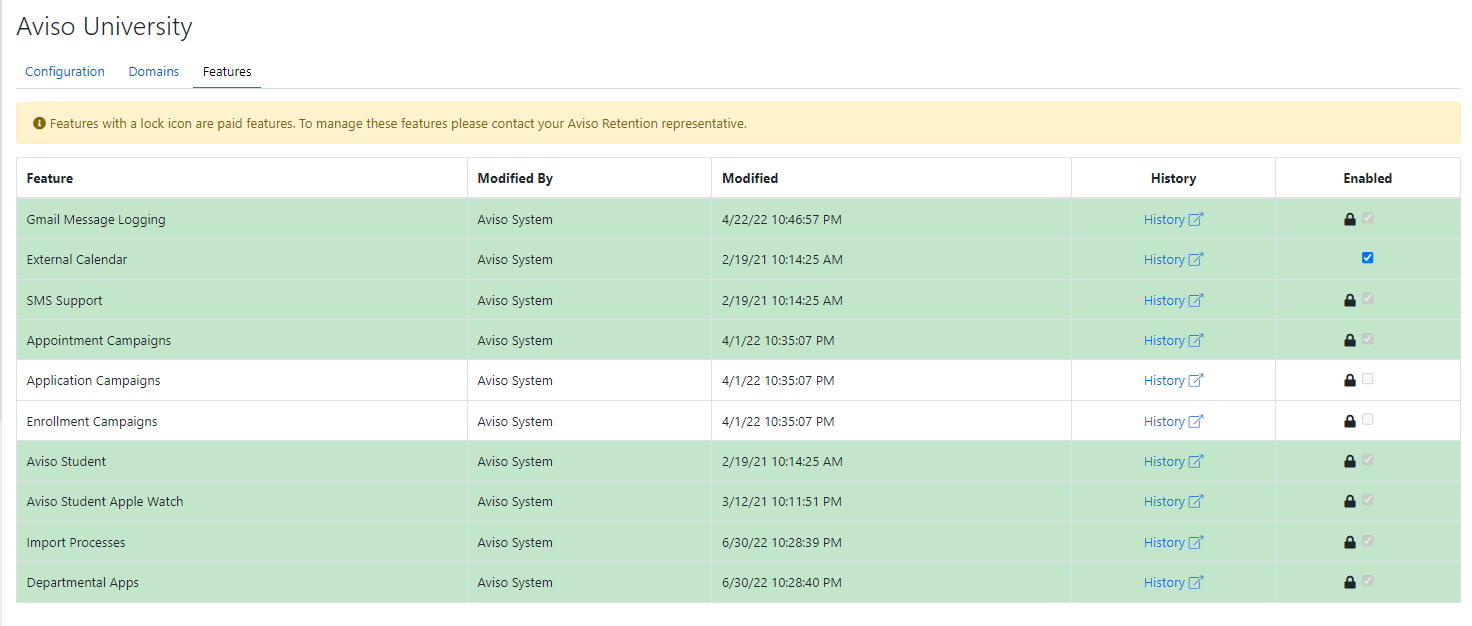Click the lock icon in Aviso Student row
This screenshot has width=1472, height=626.
pos(1350,461)
